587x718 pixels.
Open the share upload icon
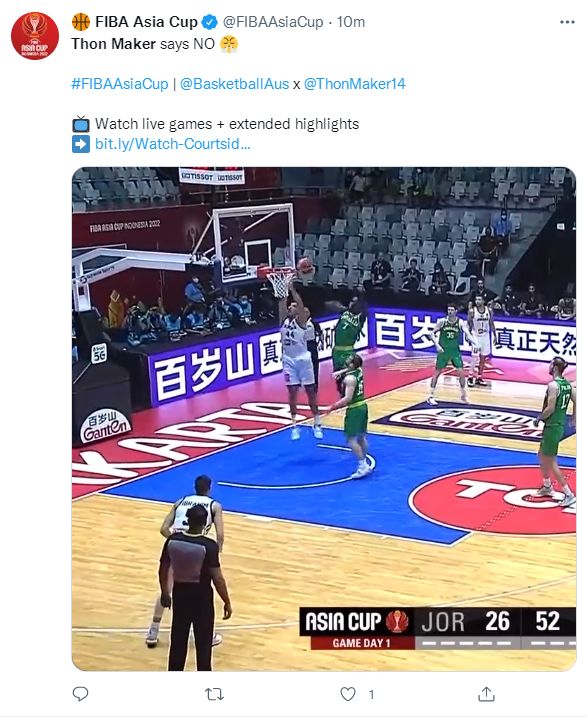point(486,694)
